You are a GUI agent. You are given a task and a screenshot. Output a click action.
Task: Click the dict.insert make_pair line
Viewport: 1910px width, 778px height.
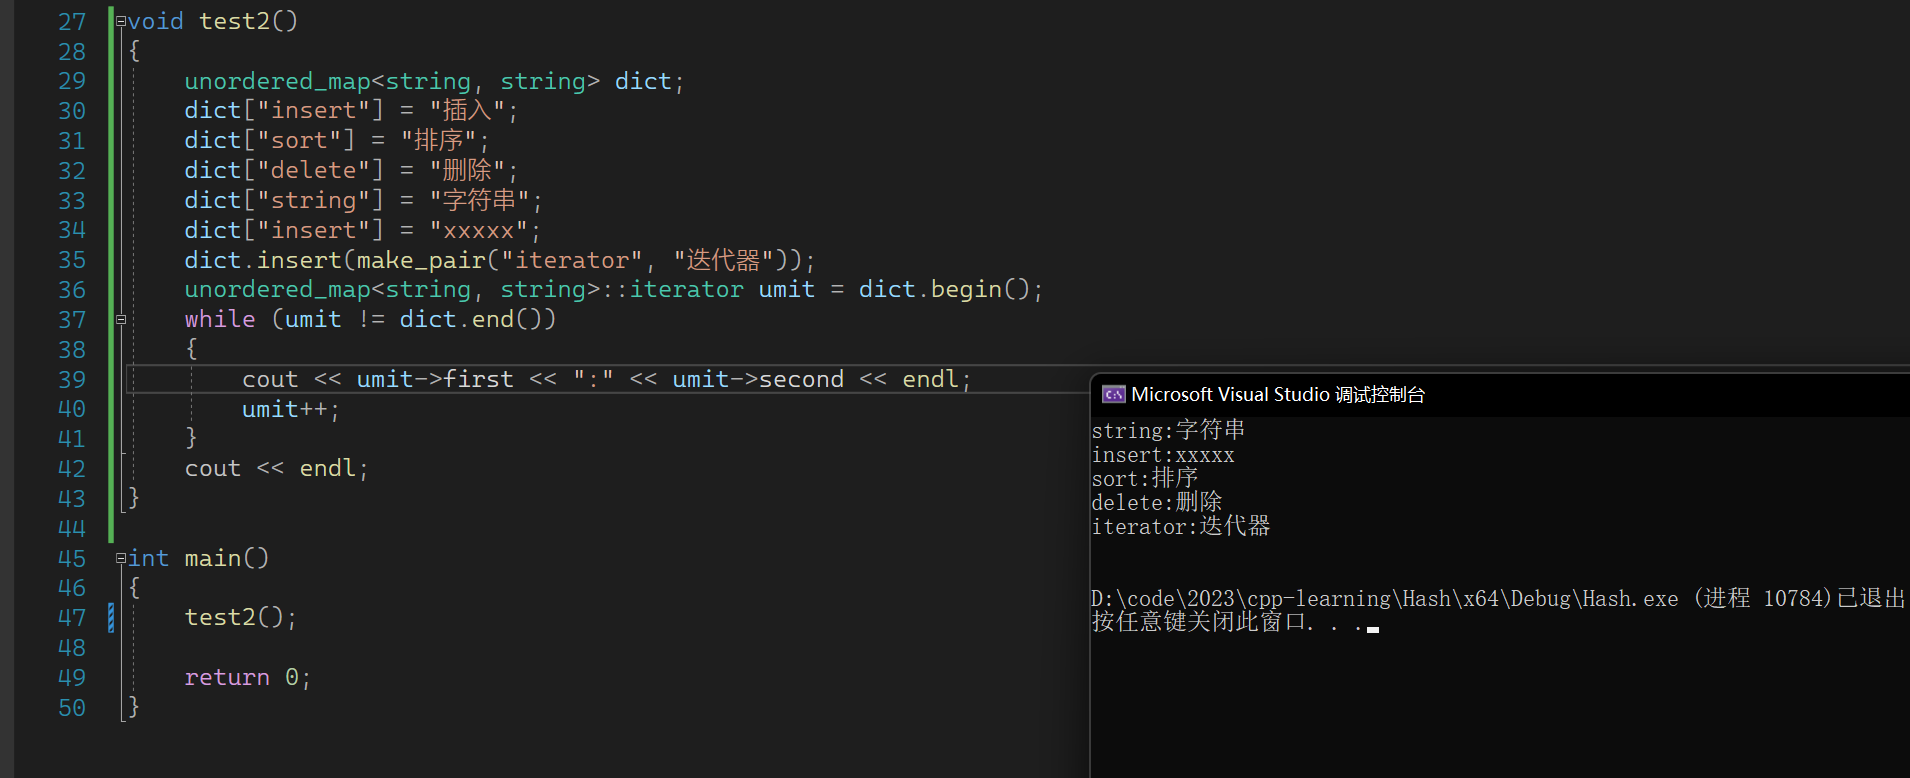click(x=500, y=260)
